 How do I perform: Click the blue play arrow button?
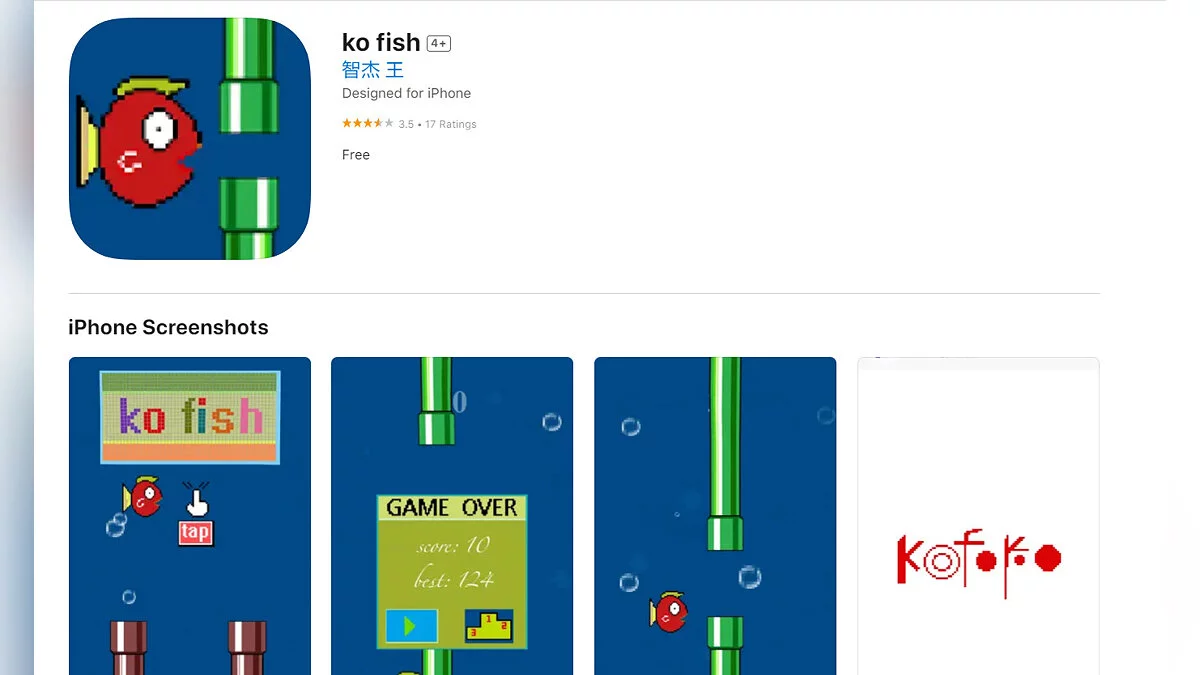pyautogui.click(x=412, y=626)
